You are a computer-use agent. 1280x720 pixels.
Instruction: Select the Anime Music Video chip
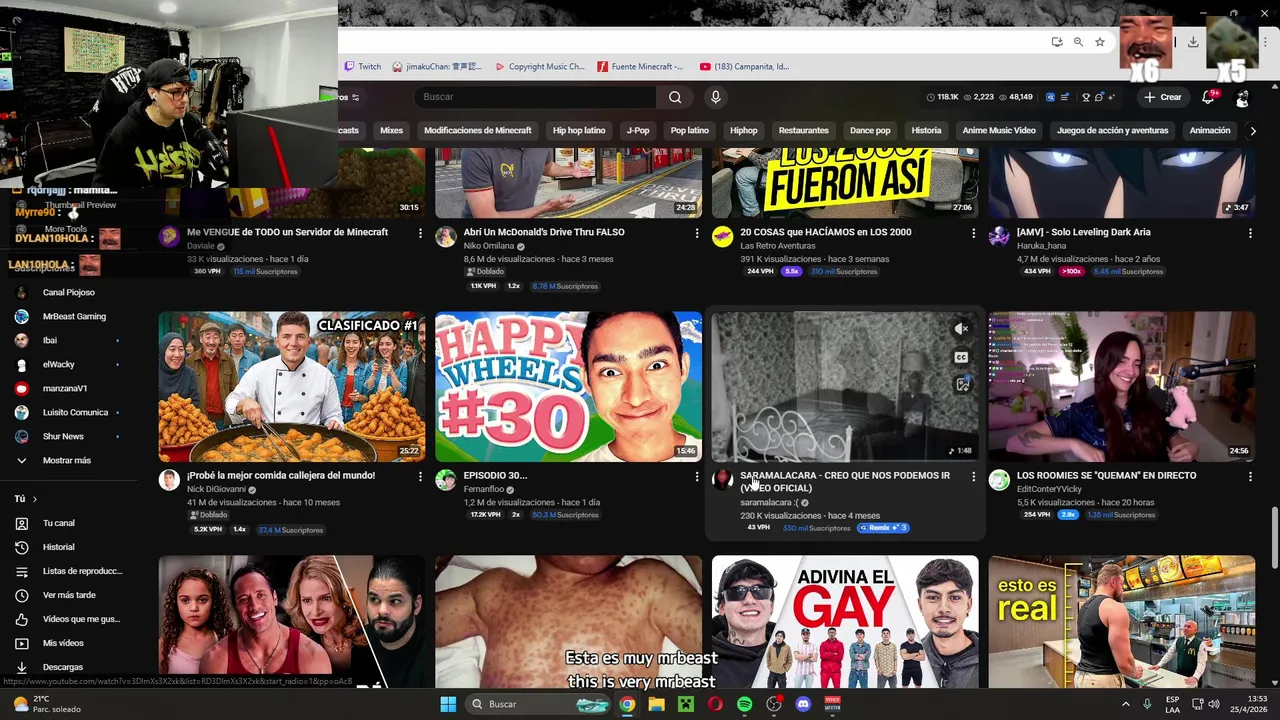pos(999,130)
